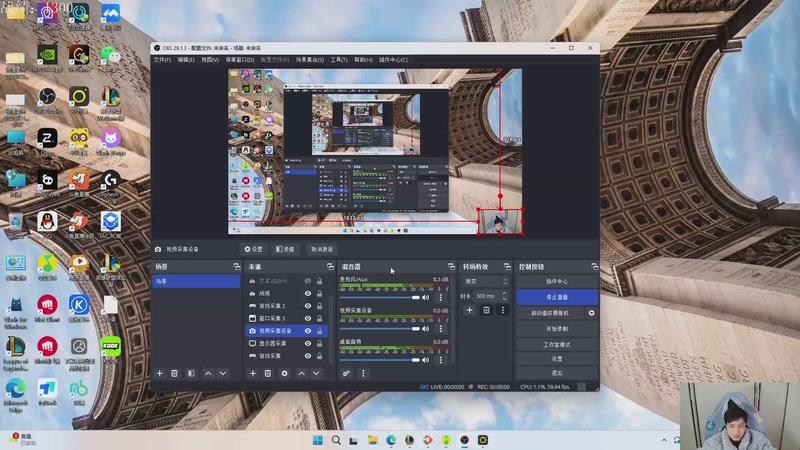Mute the 麦克风/Aux speaker icon
800x450 pixels.
click(426, 297)
